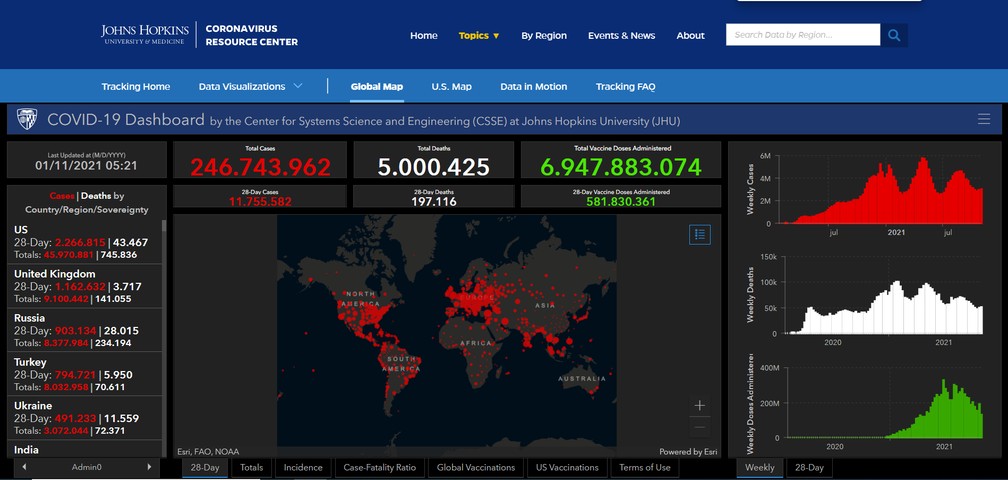
Task: Open the Tracking FAQ link
Action: (625, 86)
